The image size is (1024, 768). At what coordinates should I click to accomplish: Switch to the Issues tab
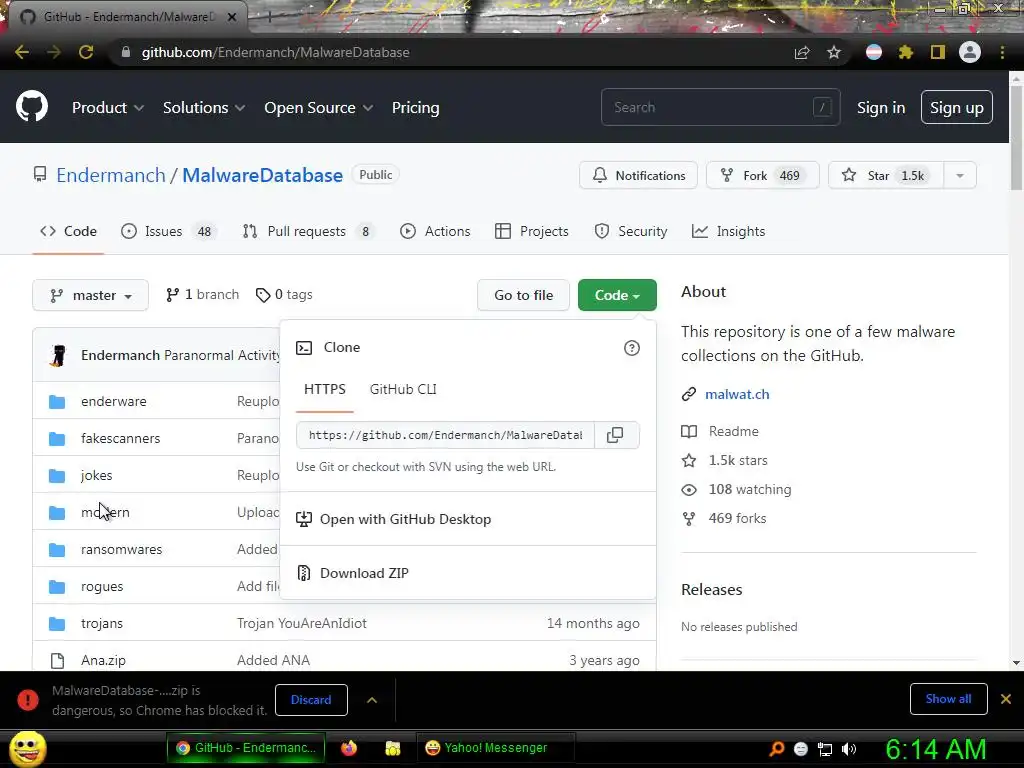[x=167, y=231]
